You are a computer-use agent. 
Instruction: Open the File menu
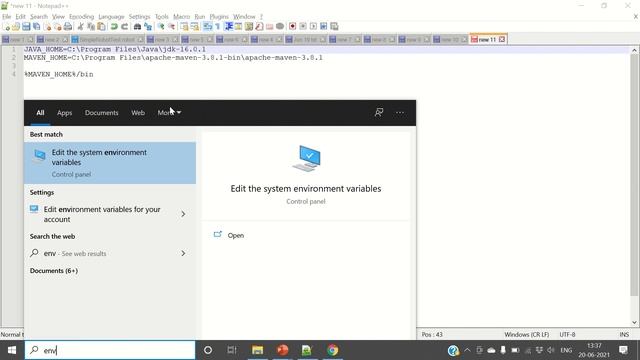(7, 17)
